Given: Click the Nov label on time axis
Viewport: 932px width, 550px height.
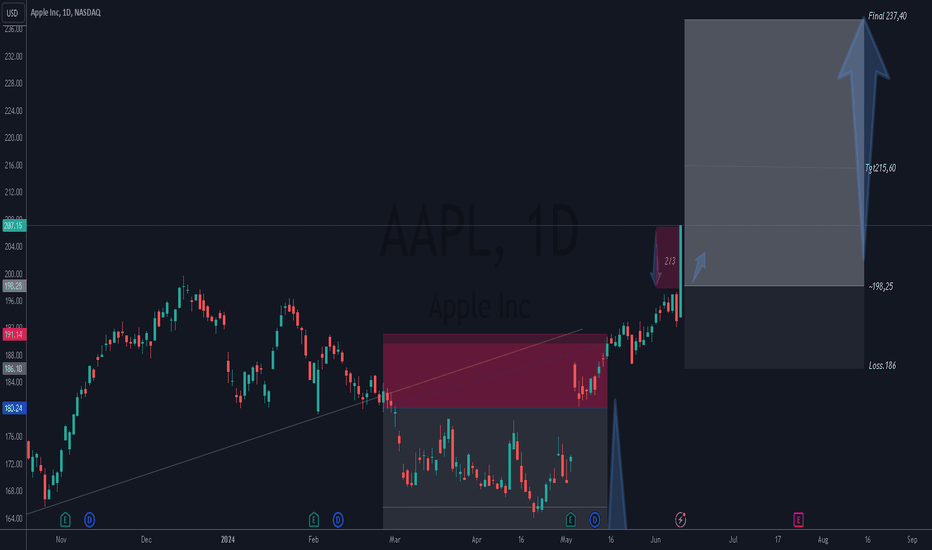Looking at the screenshot, I should tap(61, 540).
